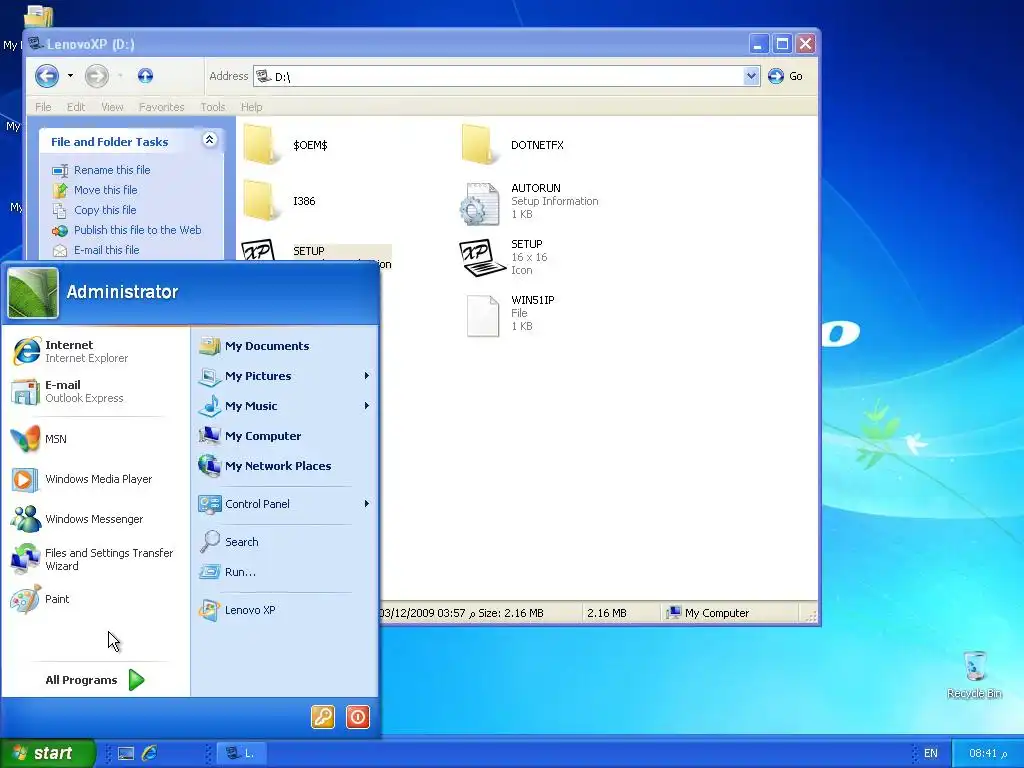Collapse the File and Folder Tasks panel
Screen dimensions: 1024x768
210,140
